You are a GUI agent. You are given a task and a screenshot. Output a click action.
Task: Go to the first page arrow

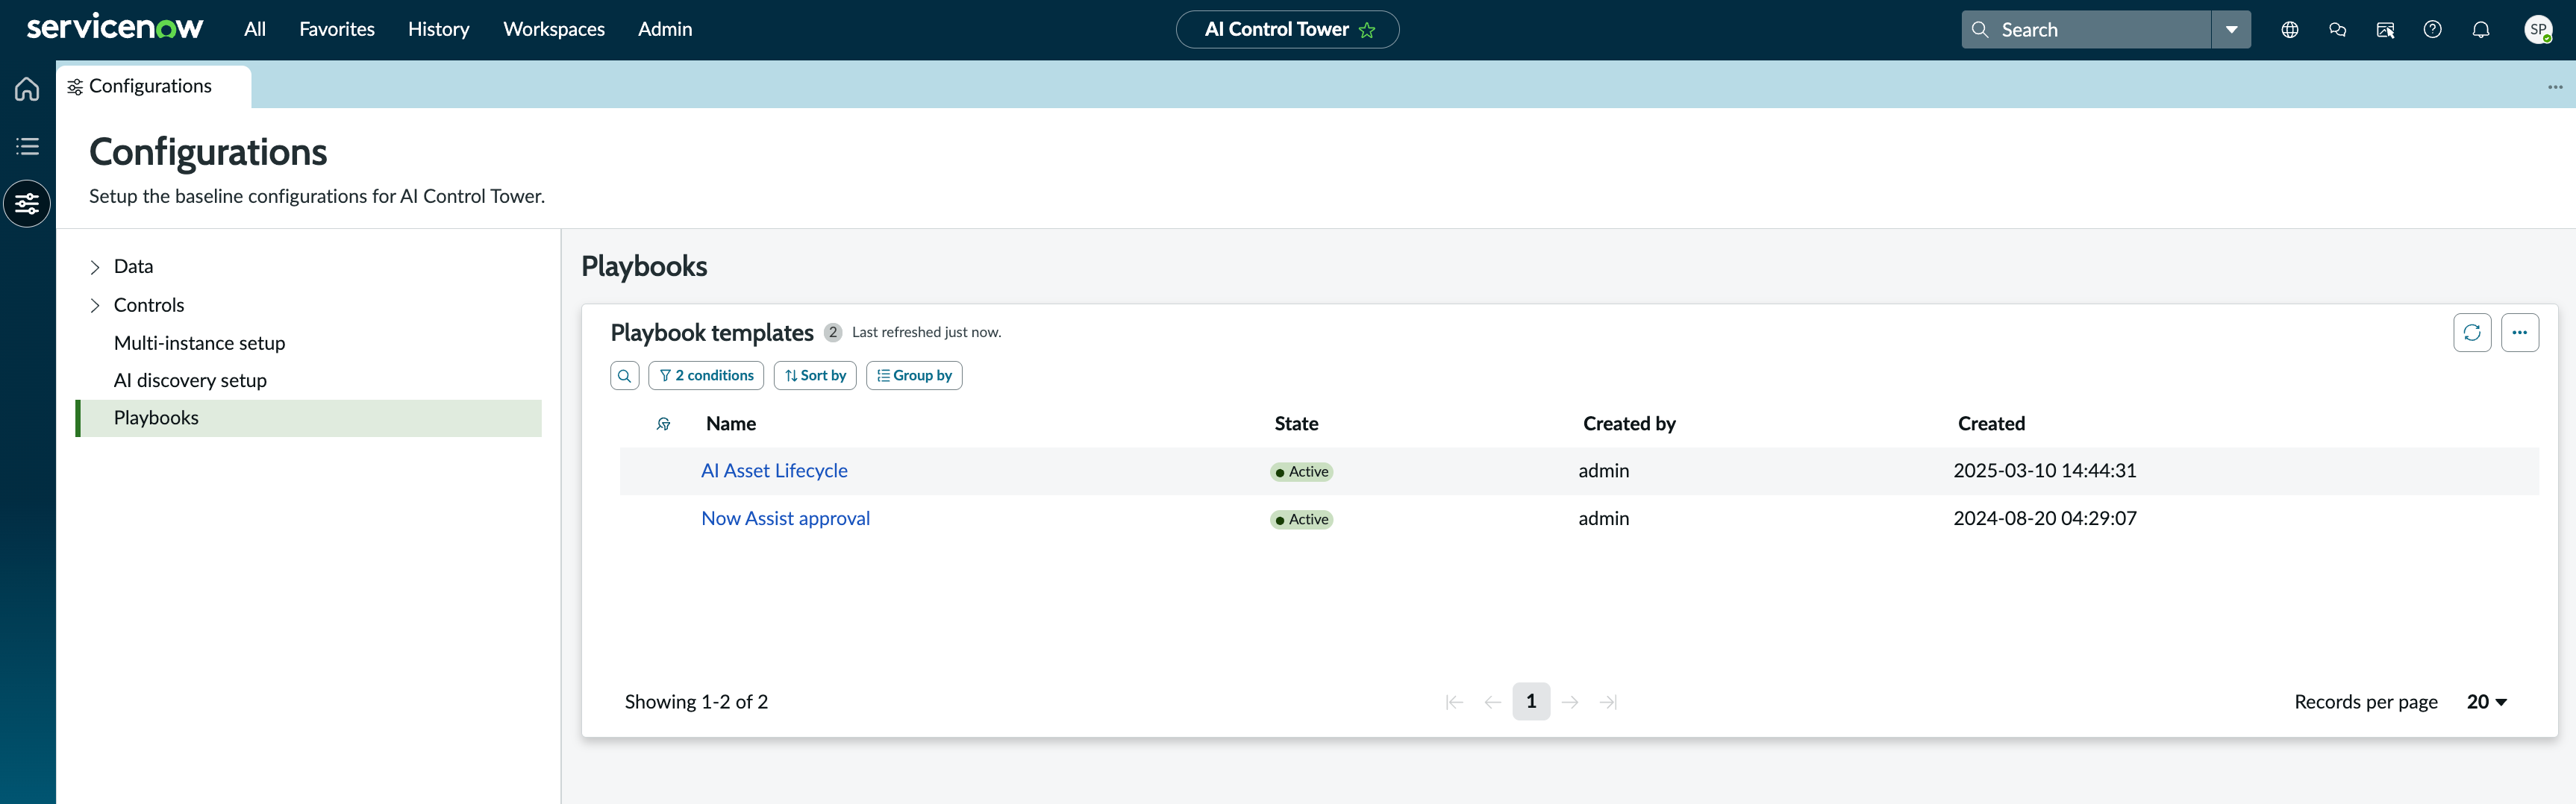pos(1454,702)
